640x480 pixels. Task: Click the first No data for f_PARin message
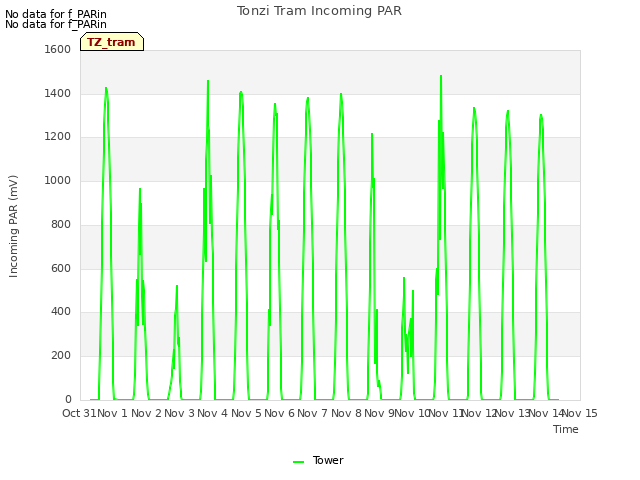tap(56, 14)
